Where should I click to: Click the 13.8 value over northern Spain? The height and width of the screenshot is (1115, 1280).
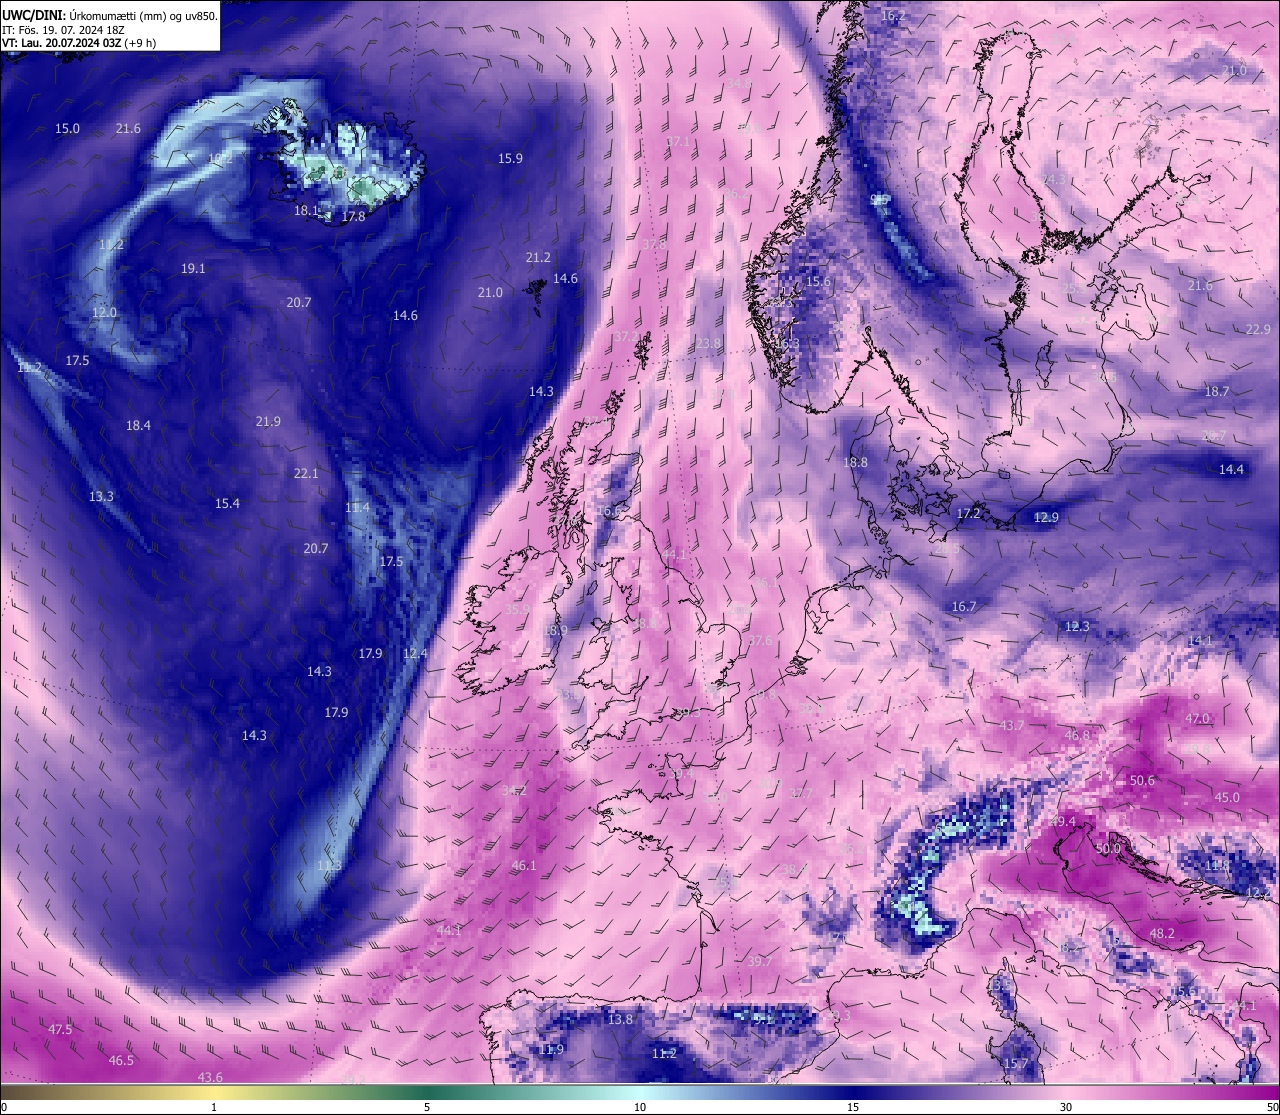pyautogui.click(x=620, y=1020)
